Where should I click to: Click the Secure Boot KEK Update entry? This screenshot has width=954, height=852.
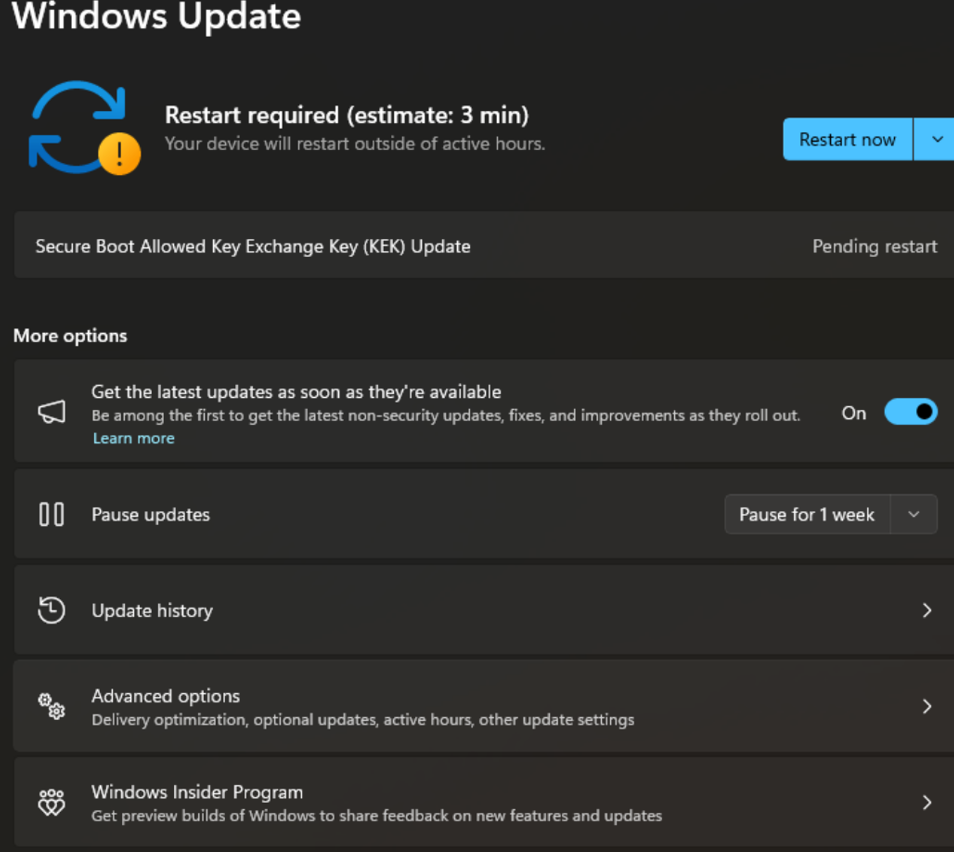tap(484, 245)
